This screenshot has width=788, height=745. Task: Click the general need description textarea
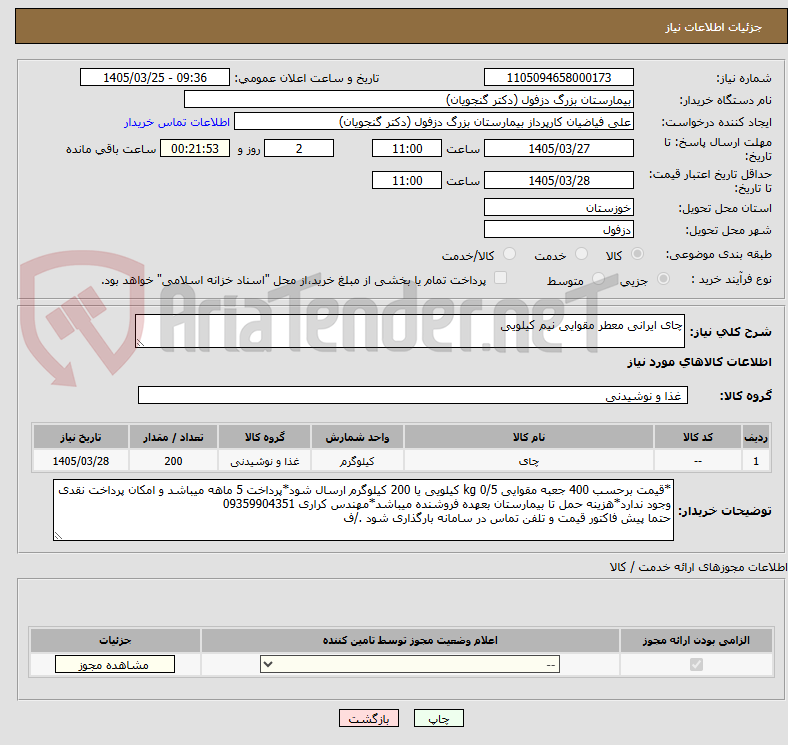click(410, 331)
